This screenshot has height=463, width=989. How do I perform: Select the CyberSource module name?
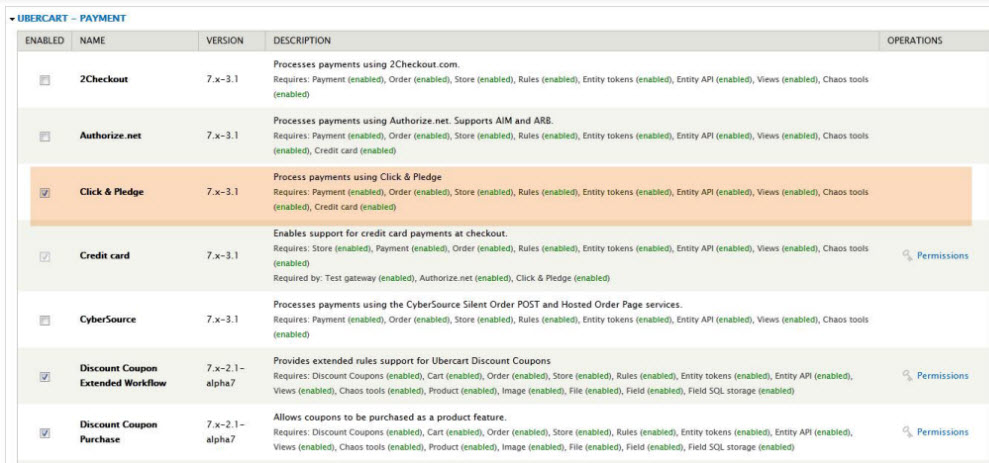pos(108,319)
